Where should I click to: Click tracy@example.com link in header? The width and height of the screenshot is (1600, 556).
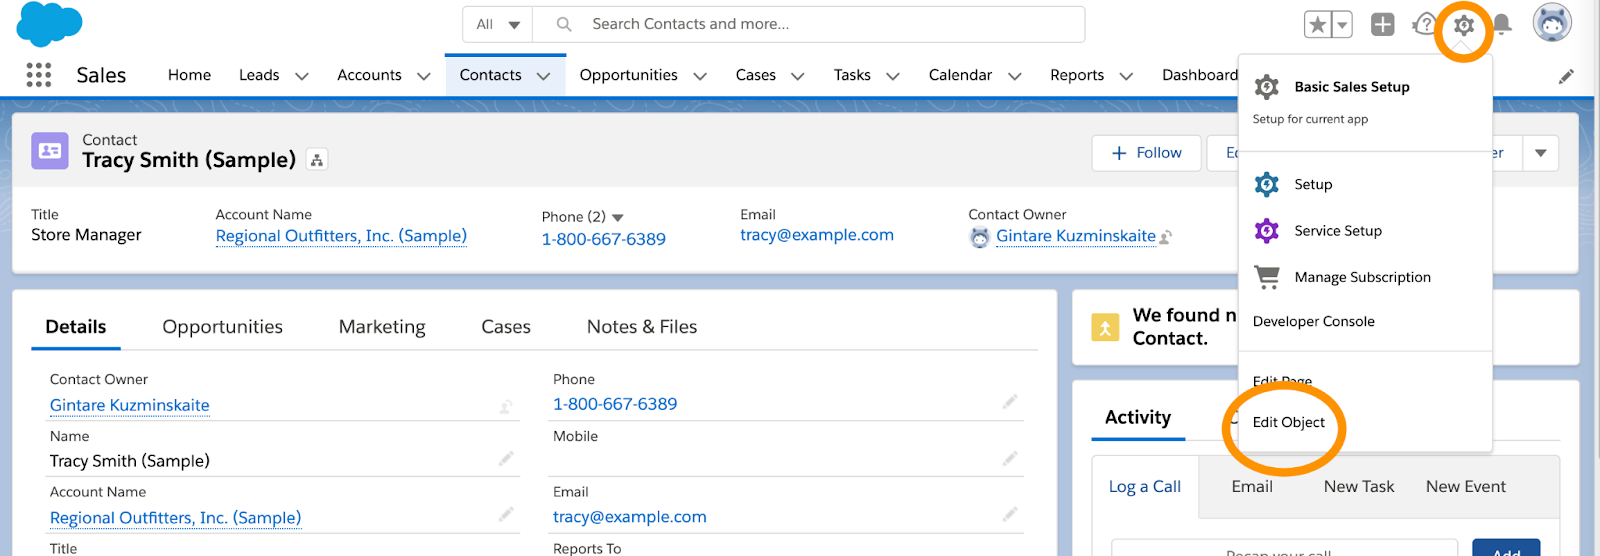(x=817, y=235)
